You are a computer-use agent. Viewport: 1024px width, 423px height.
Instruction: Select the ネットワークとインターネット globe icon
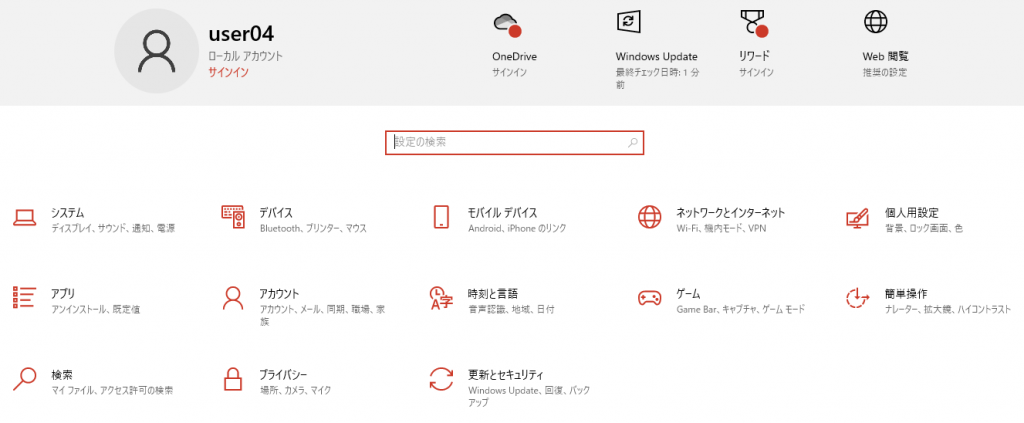point(650,218)
